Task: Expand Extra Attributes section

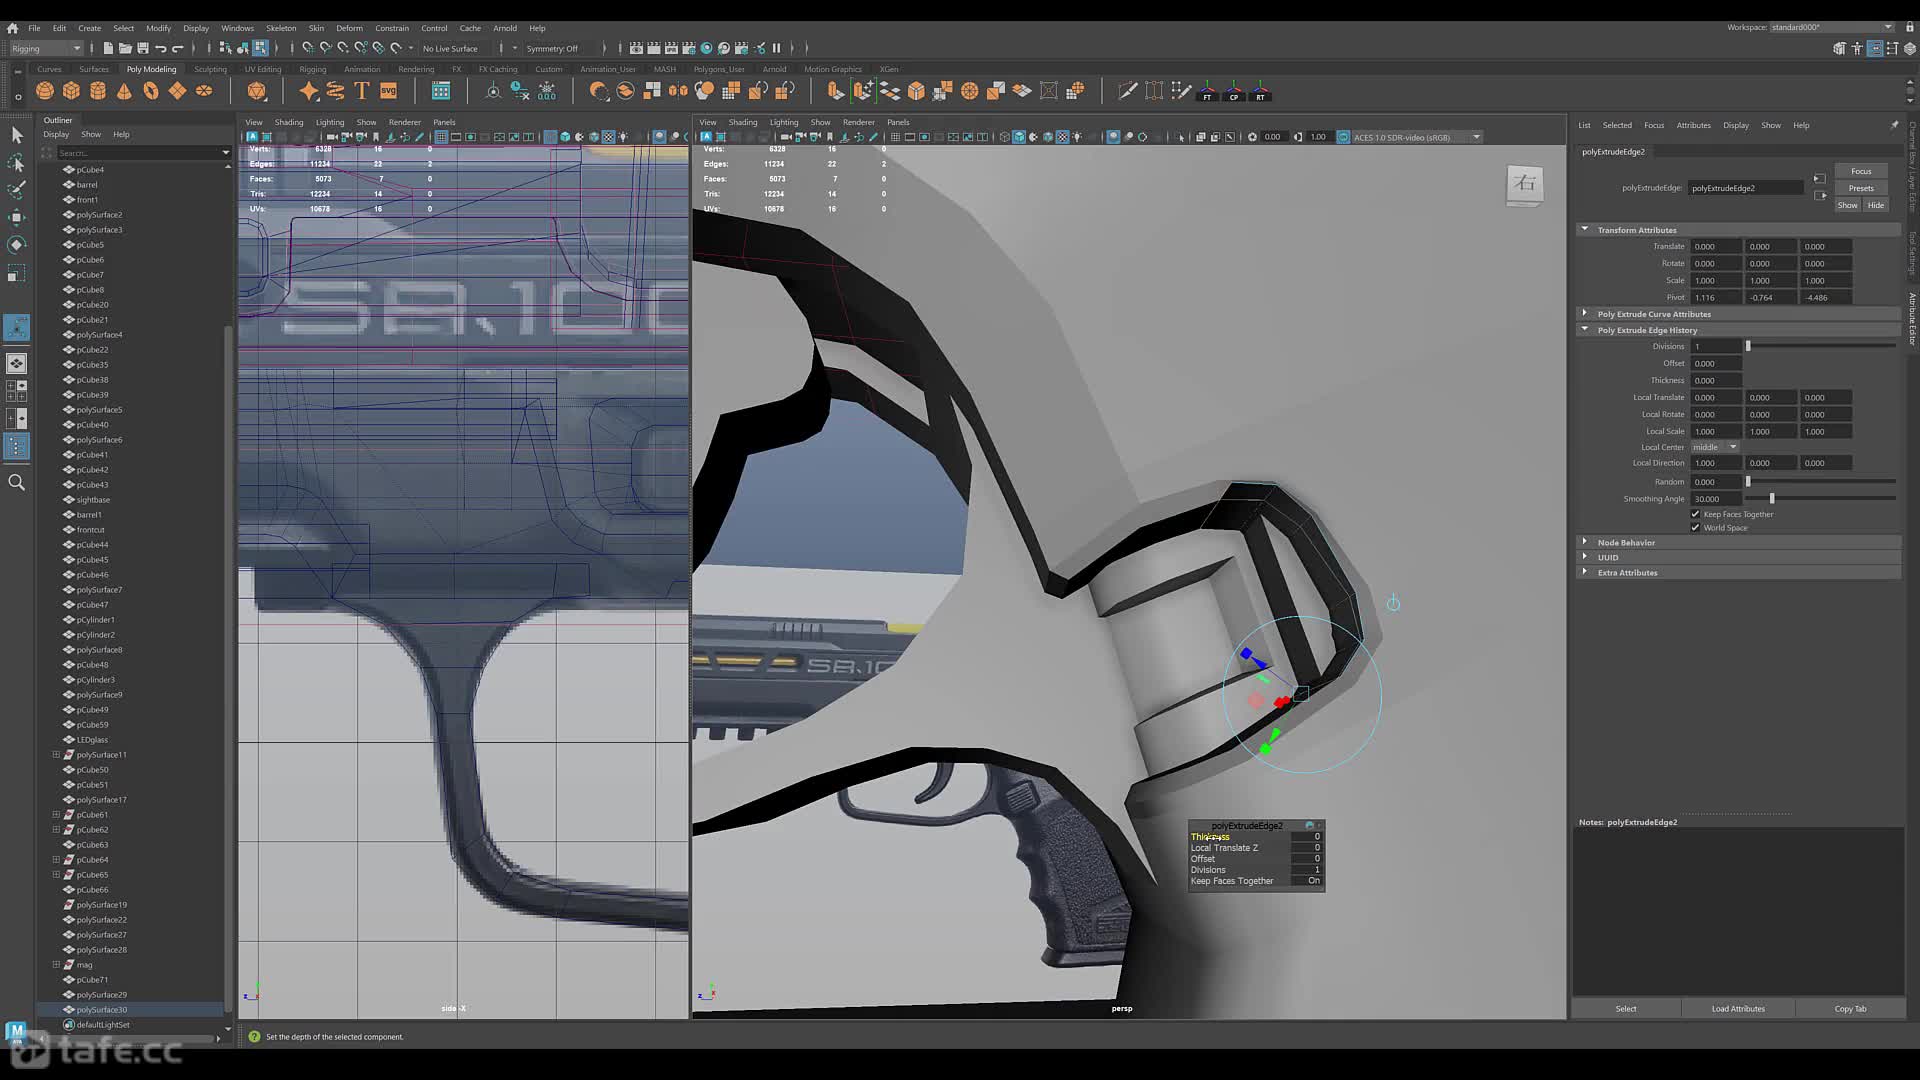Action: pyautogui.click(x=1585, y=572)
